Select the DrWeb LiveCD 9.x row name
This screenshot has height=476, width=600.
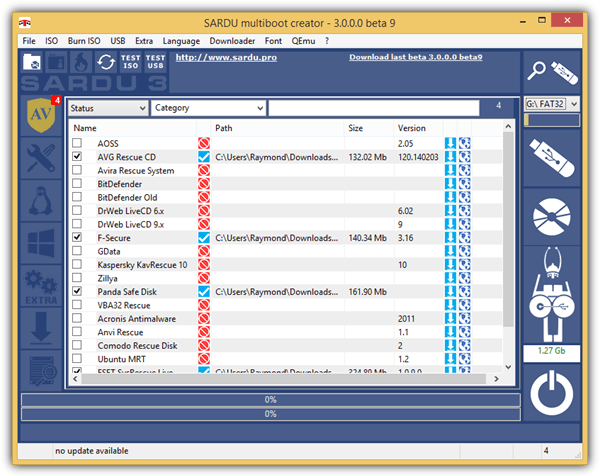(130, 225)
